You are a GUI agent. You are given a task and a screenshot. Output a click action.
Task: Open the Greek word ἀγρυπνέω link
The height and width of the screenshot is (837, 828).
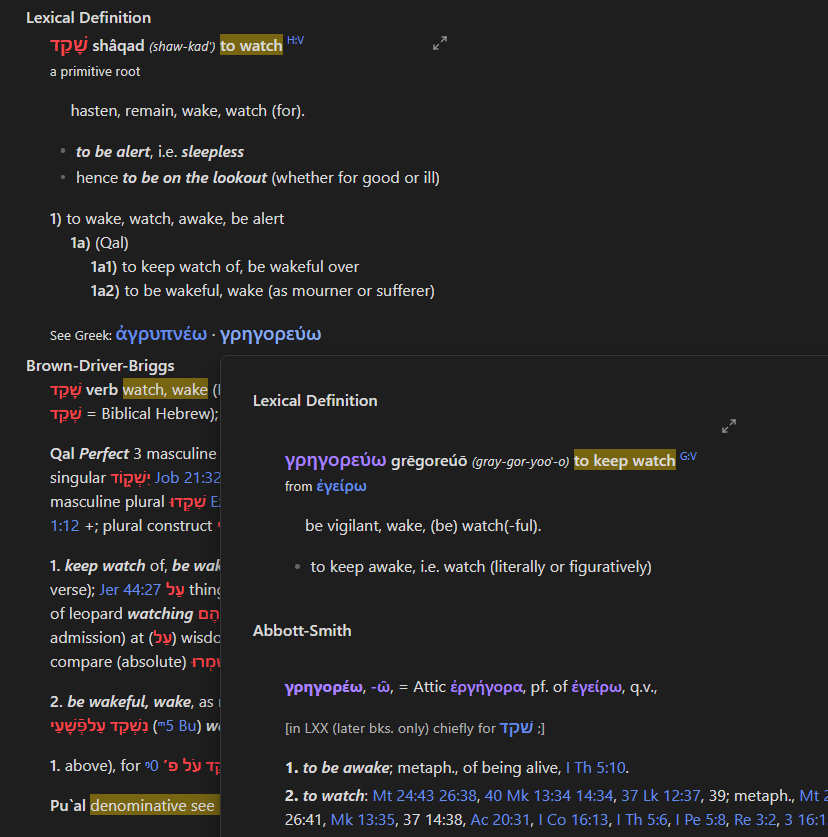(x=161, y=334)
